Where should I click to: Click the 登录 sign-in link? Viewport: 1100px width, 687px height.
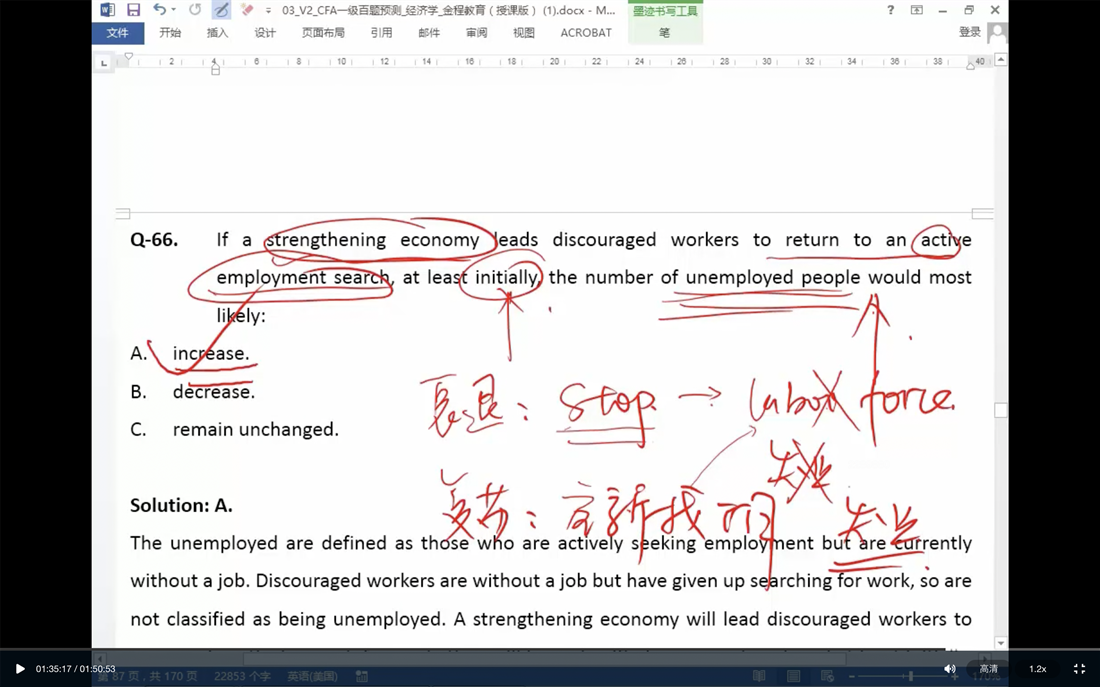click(970, 32)
